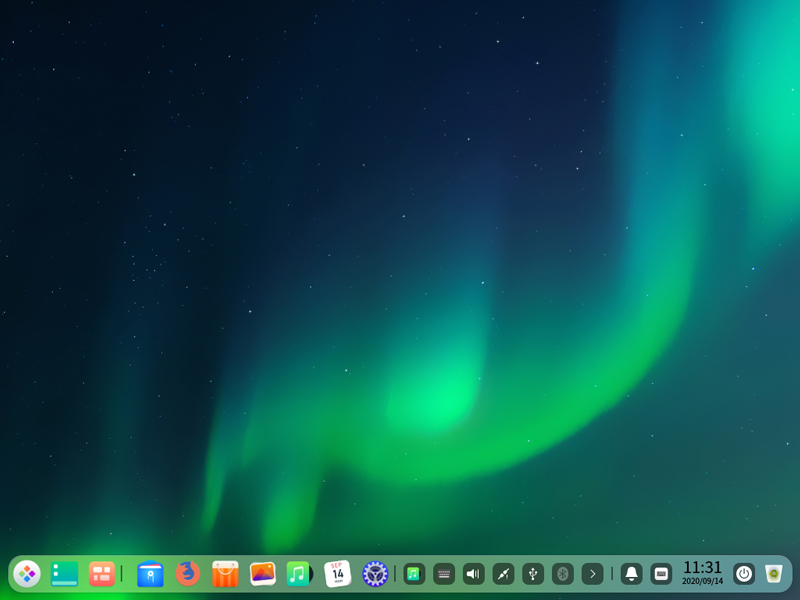800x600 pixels.
Task: Toggle the notification center bell
Action: (629, 573)
